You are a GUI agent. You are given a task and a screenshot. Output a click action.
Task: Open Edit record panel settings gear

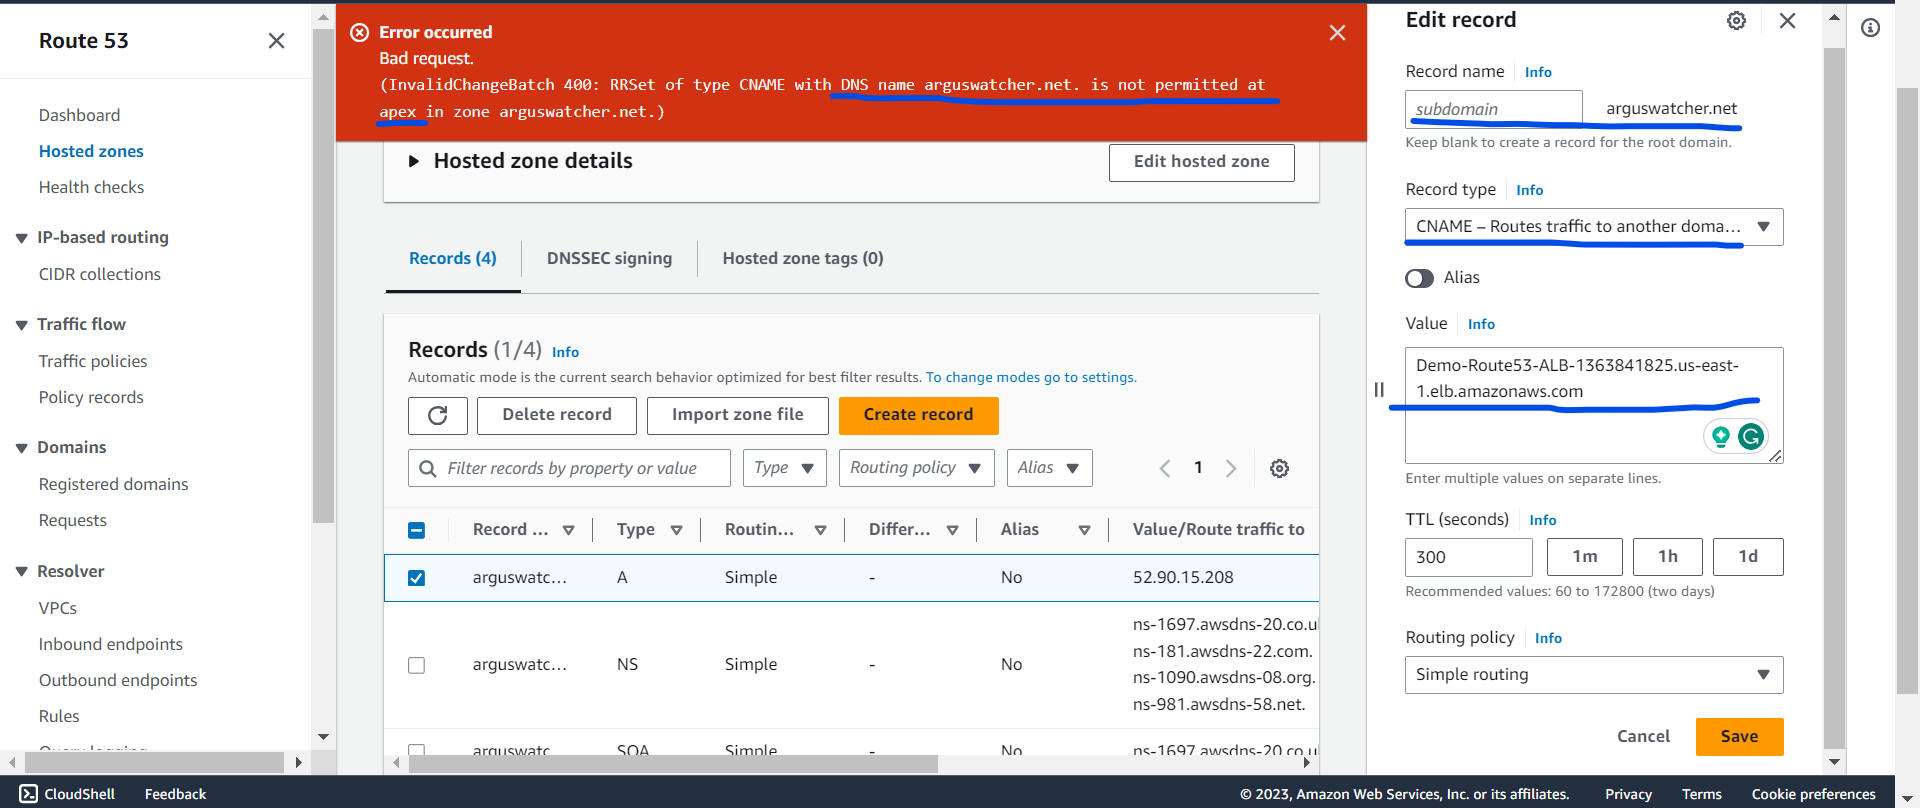tap(1737, 21)
